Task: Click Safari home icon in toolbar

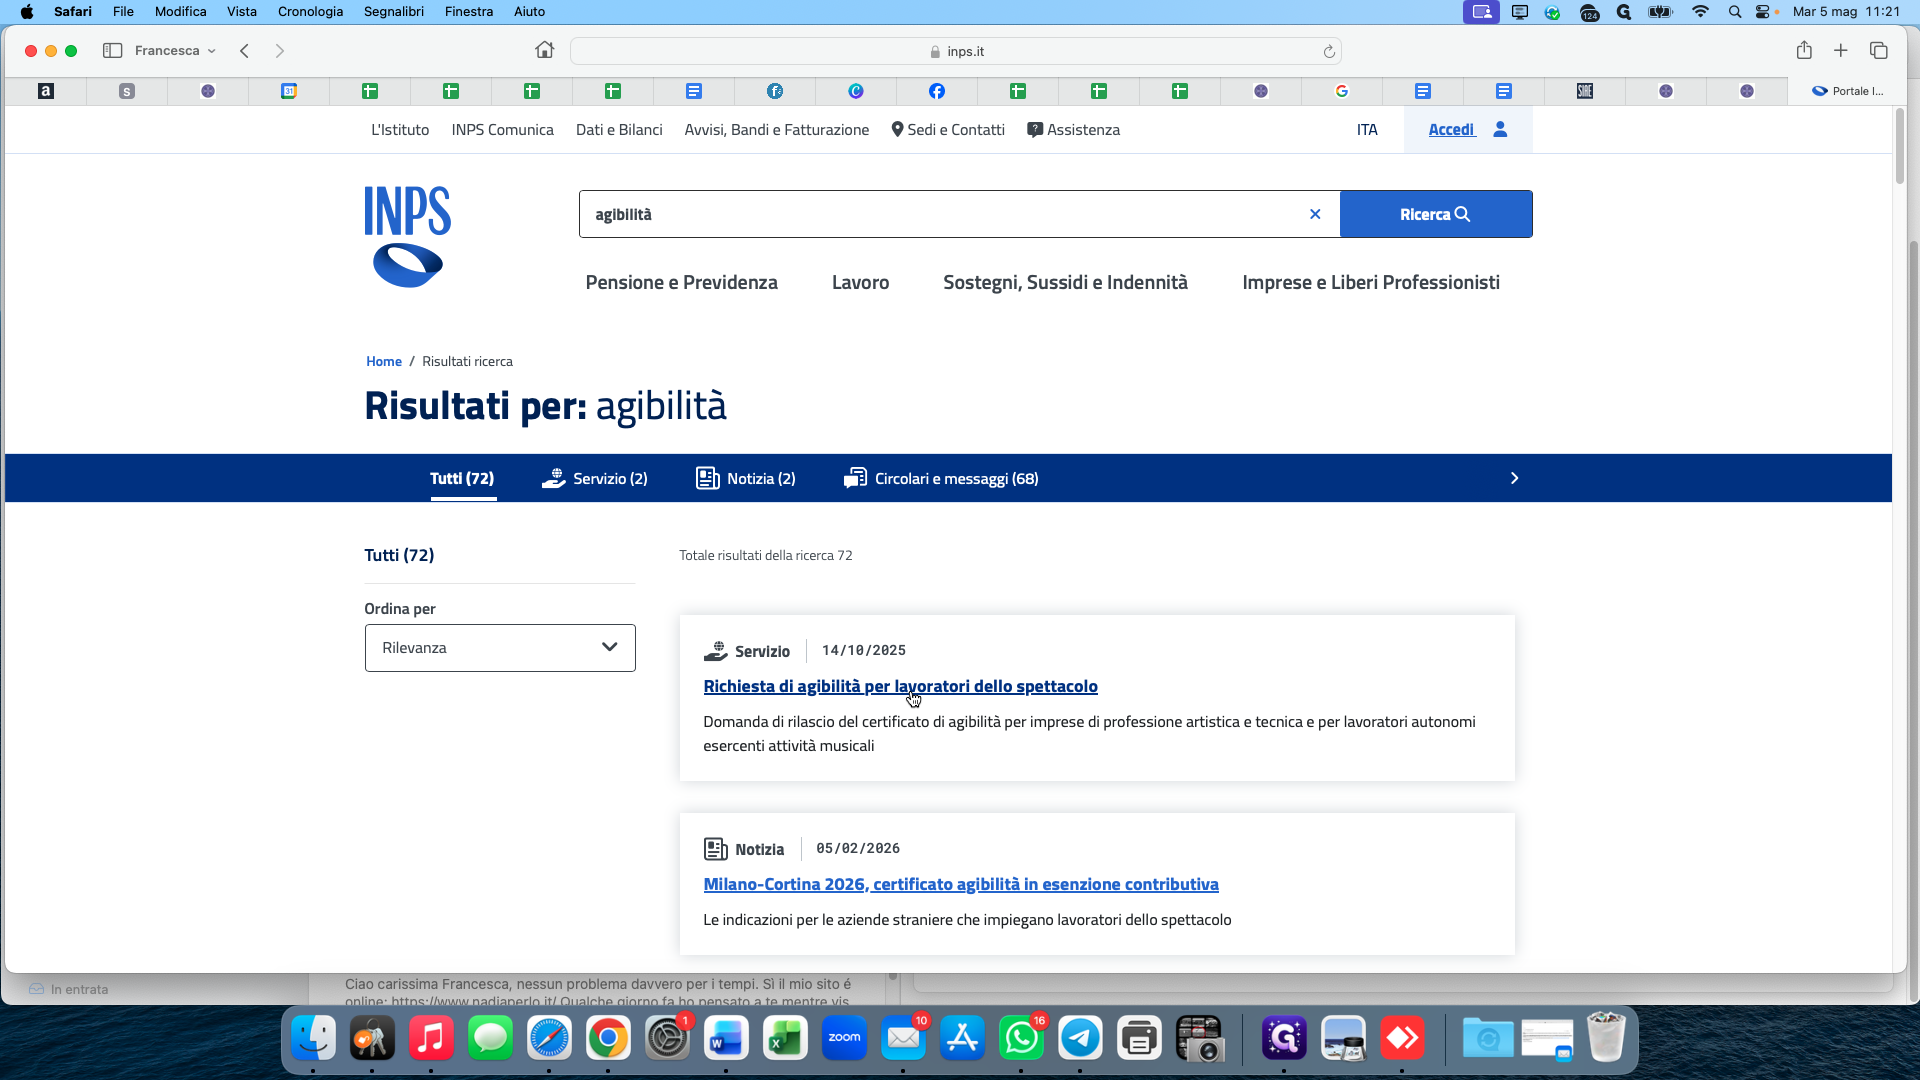Action: tap(544, 50)
